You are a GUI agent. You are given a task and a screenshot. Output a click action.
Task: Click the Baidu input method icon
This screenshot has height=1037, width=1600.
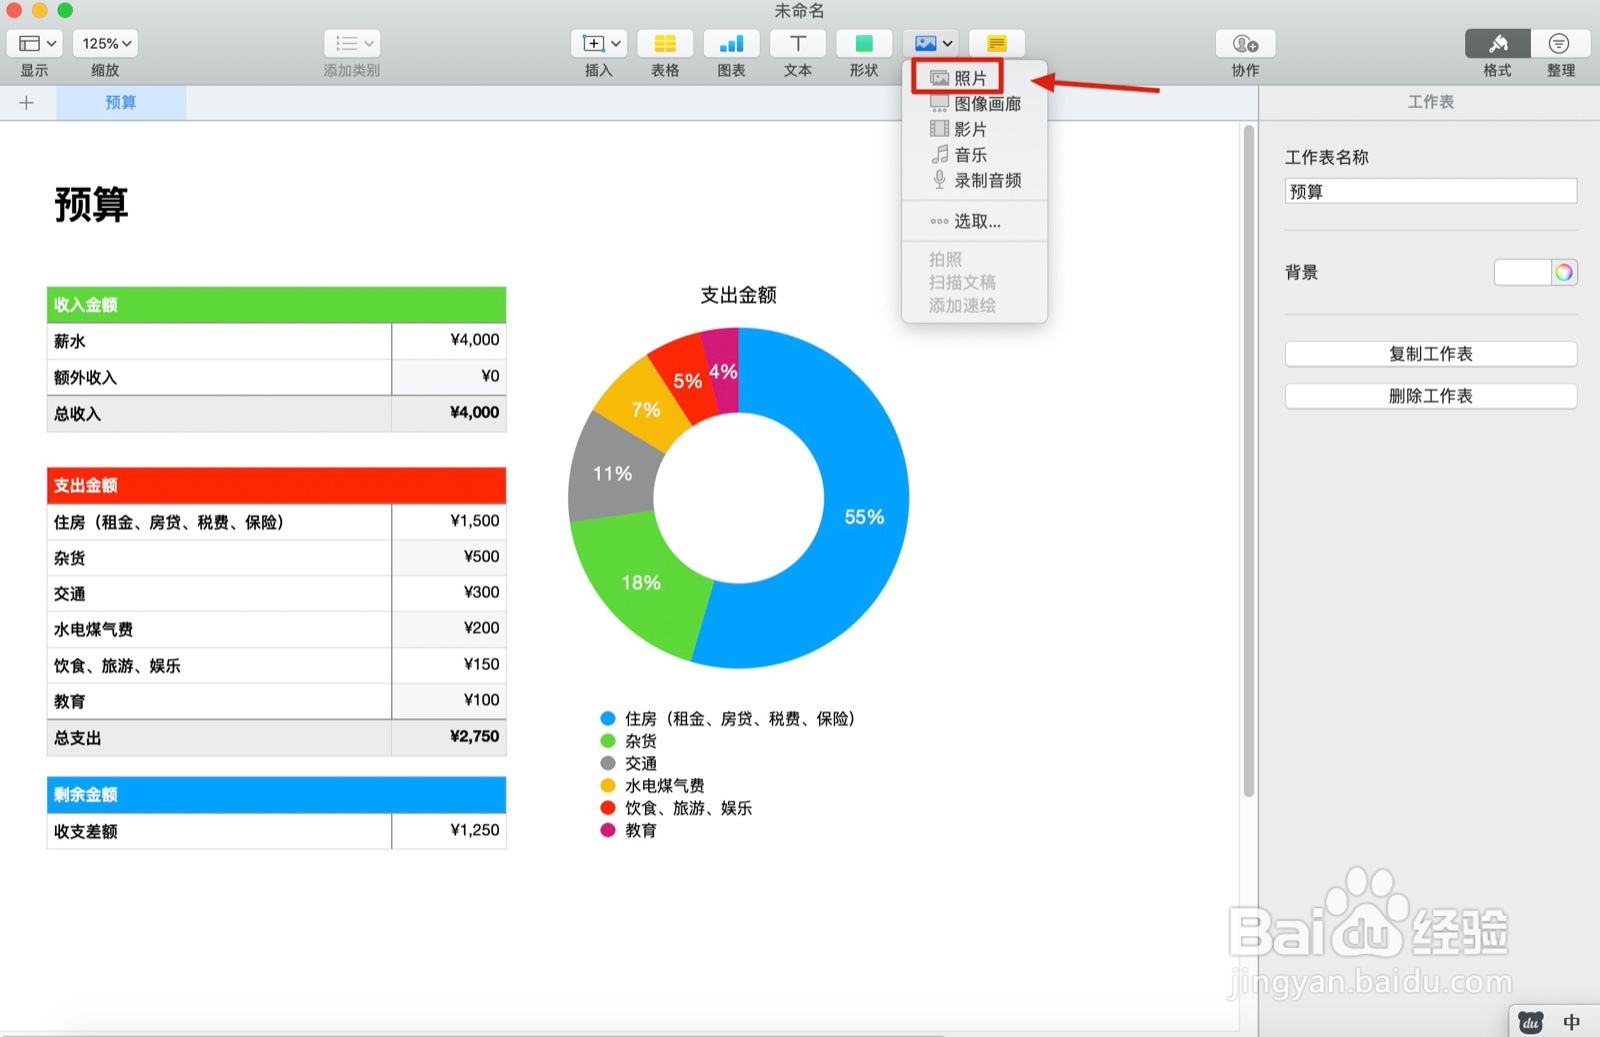tap(1529, 1021)
